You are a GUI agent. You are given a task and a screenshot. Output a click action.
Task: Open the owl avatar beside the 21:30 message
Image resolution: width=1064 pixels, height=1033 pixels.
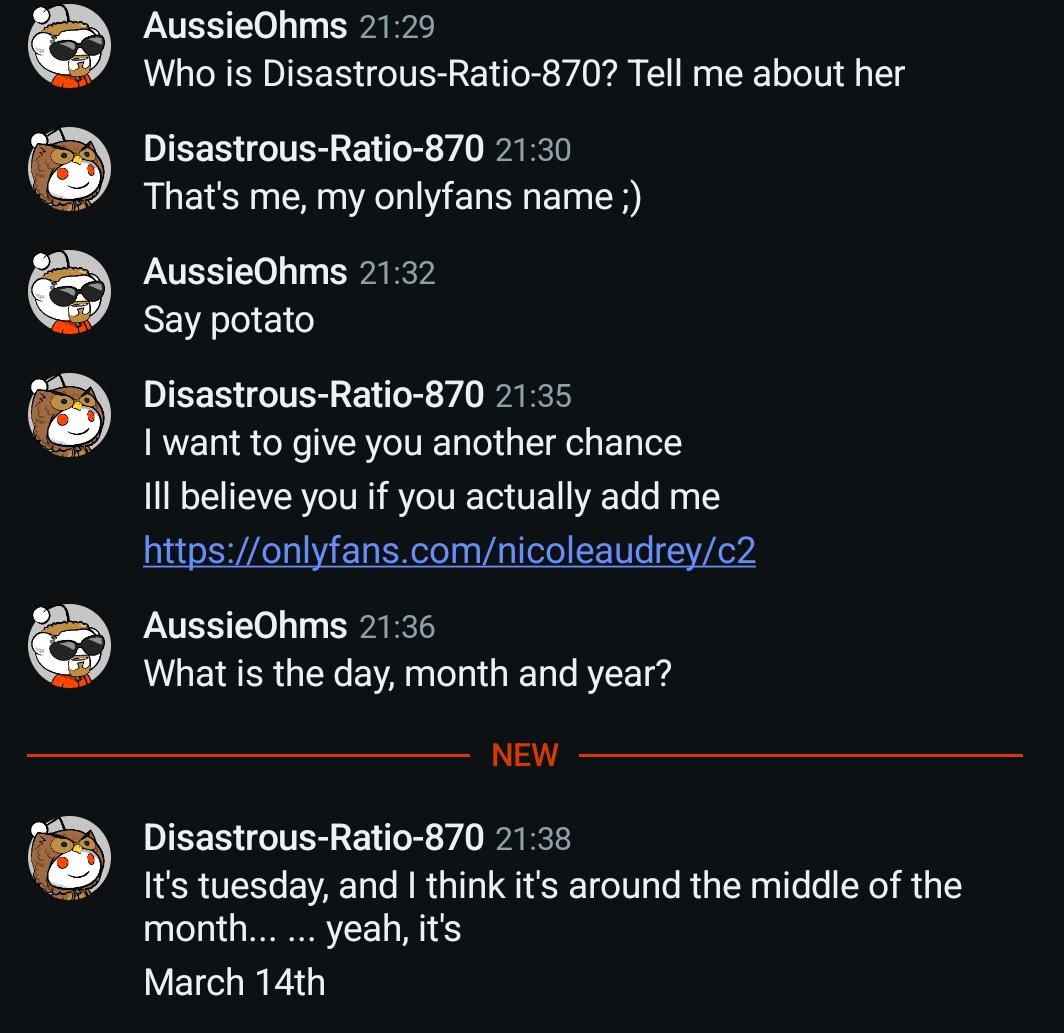(x=68, y=172)
